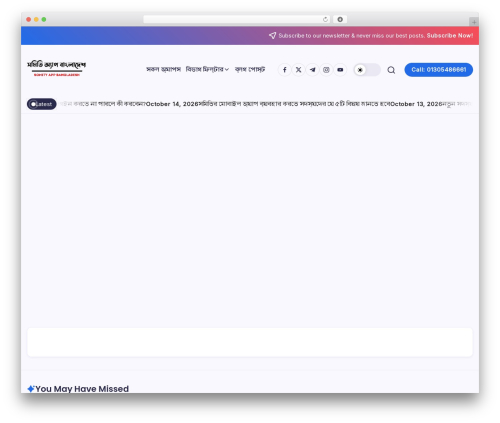Click the Subscribe Now! link
The height and width of the screenshot is (423, 500).
tap(450, 36)
